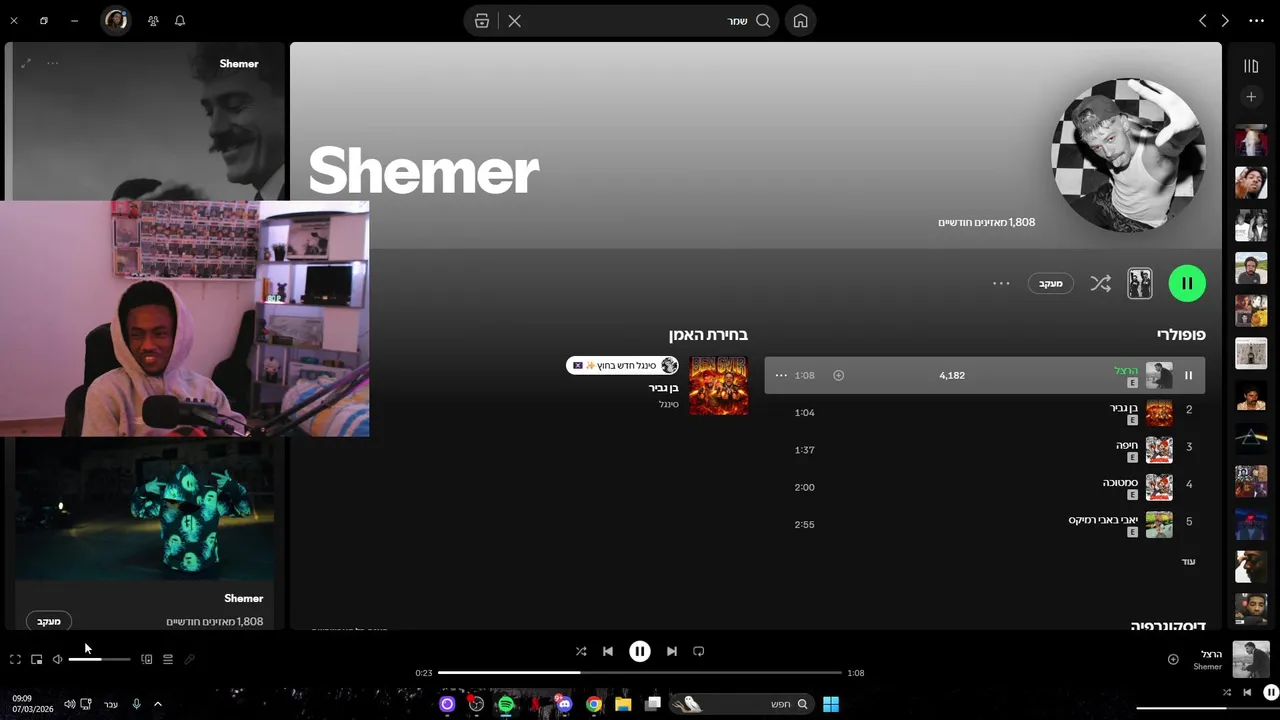
Task: Clear the search text with the X
Action: coord(514,21)
